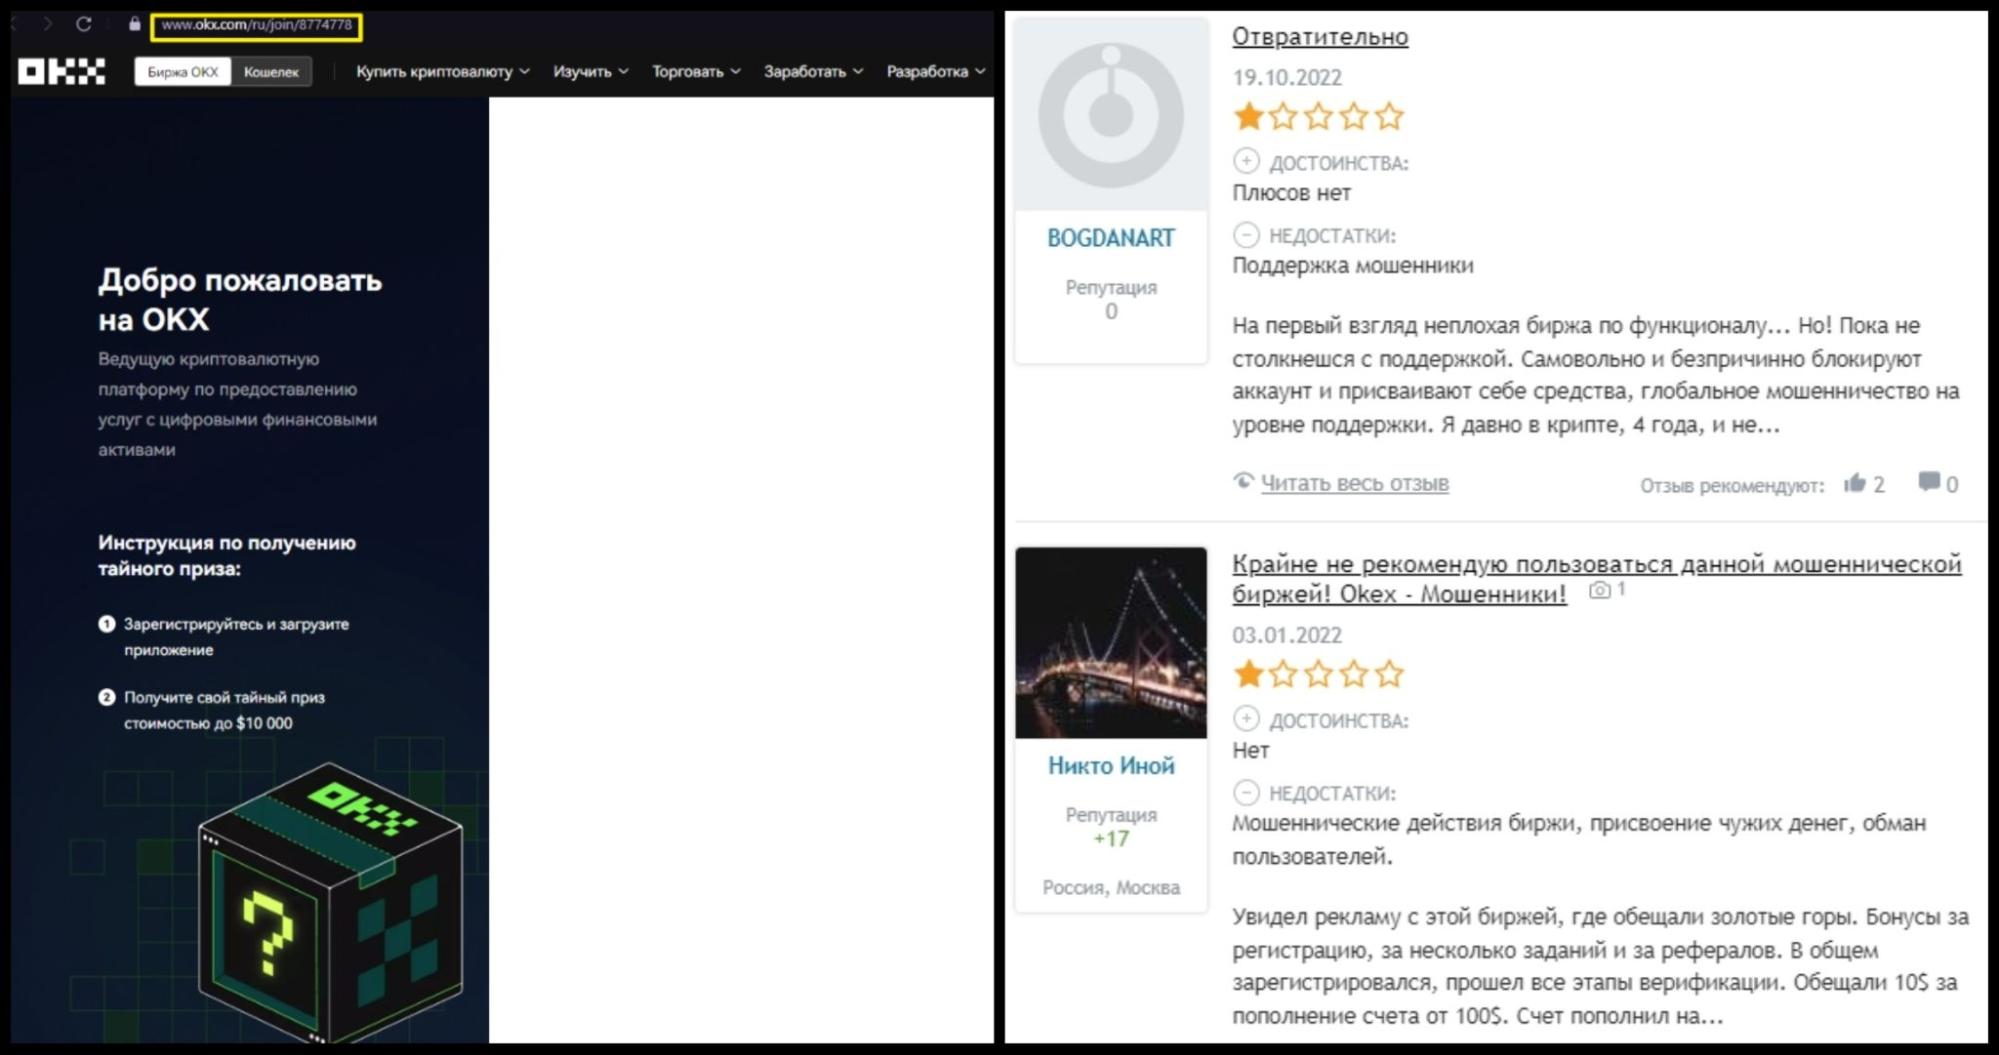
Task: Click the OKX logo in the header
Action: [61, 71]
